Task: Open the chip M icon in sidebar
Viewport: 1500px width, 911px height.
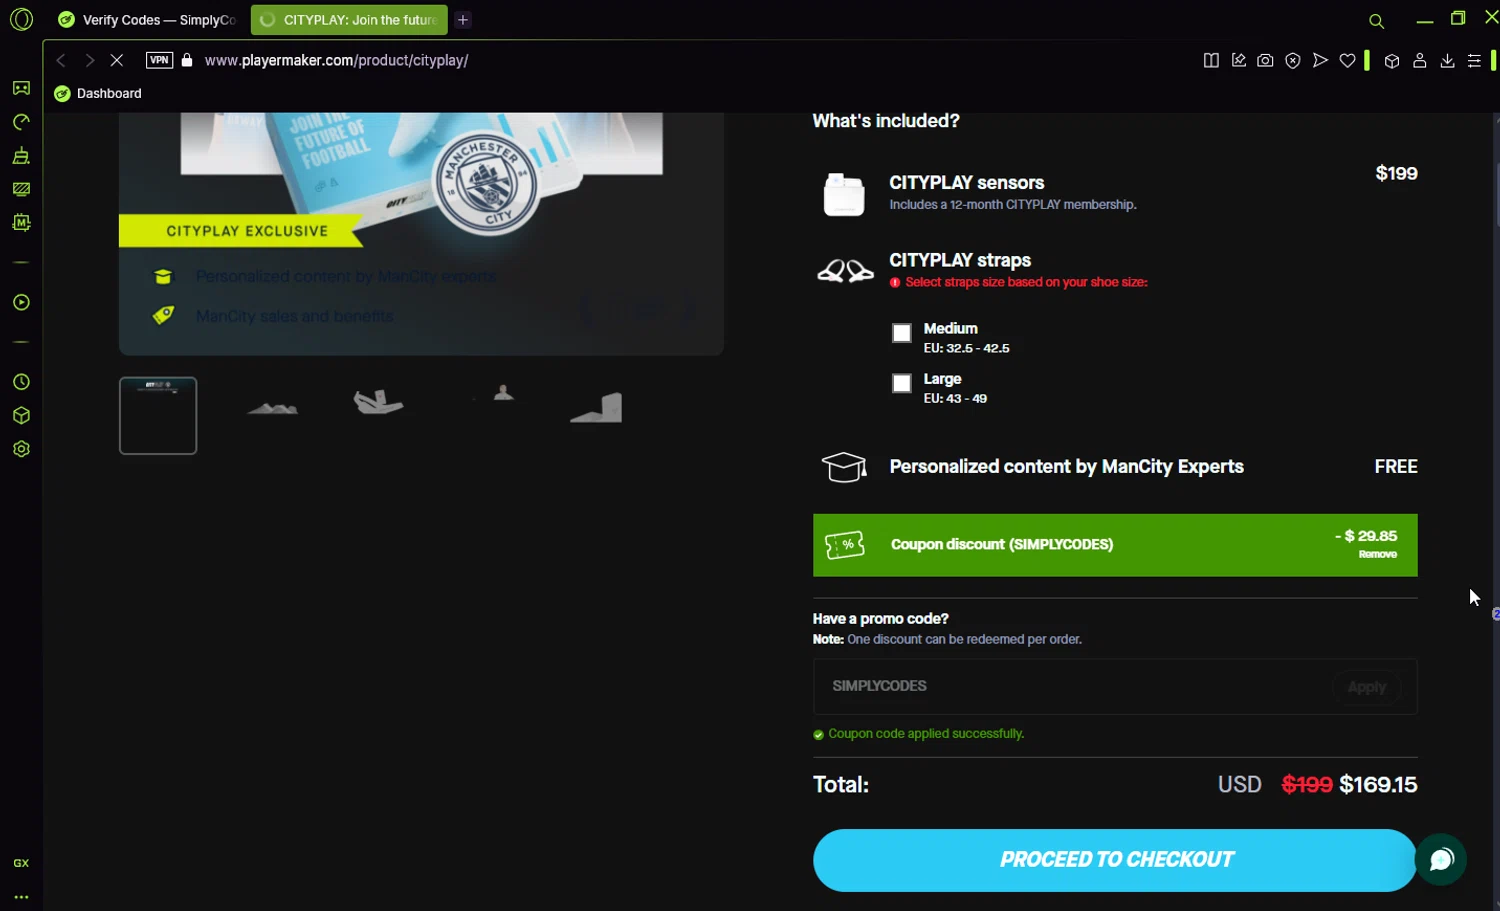Action: [21, 222]
